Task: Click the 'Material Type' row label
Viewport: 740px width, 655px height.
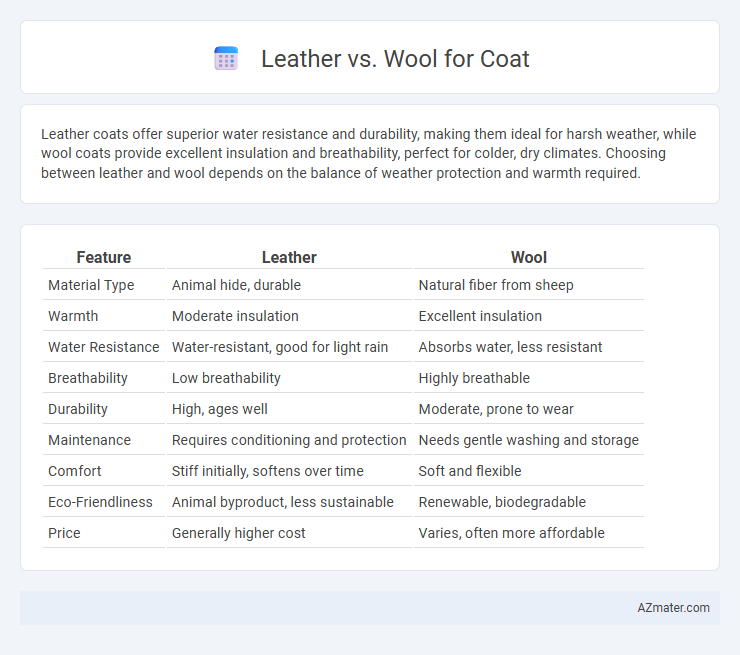Action: tap(91, 285)
